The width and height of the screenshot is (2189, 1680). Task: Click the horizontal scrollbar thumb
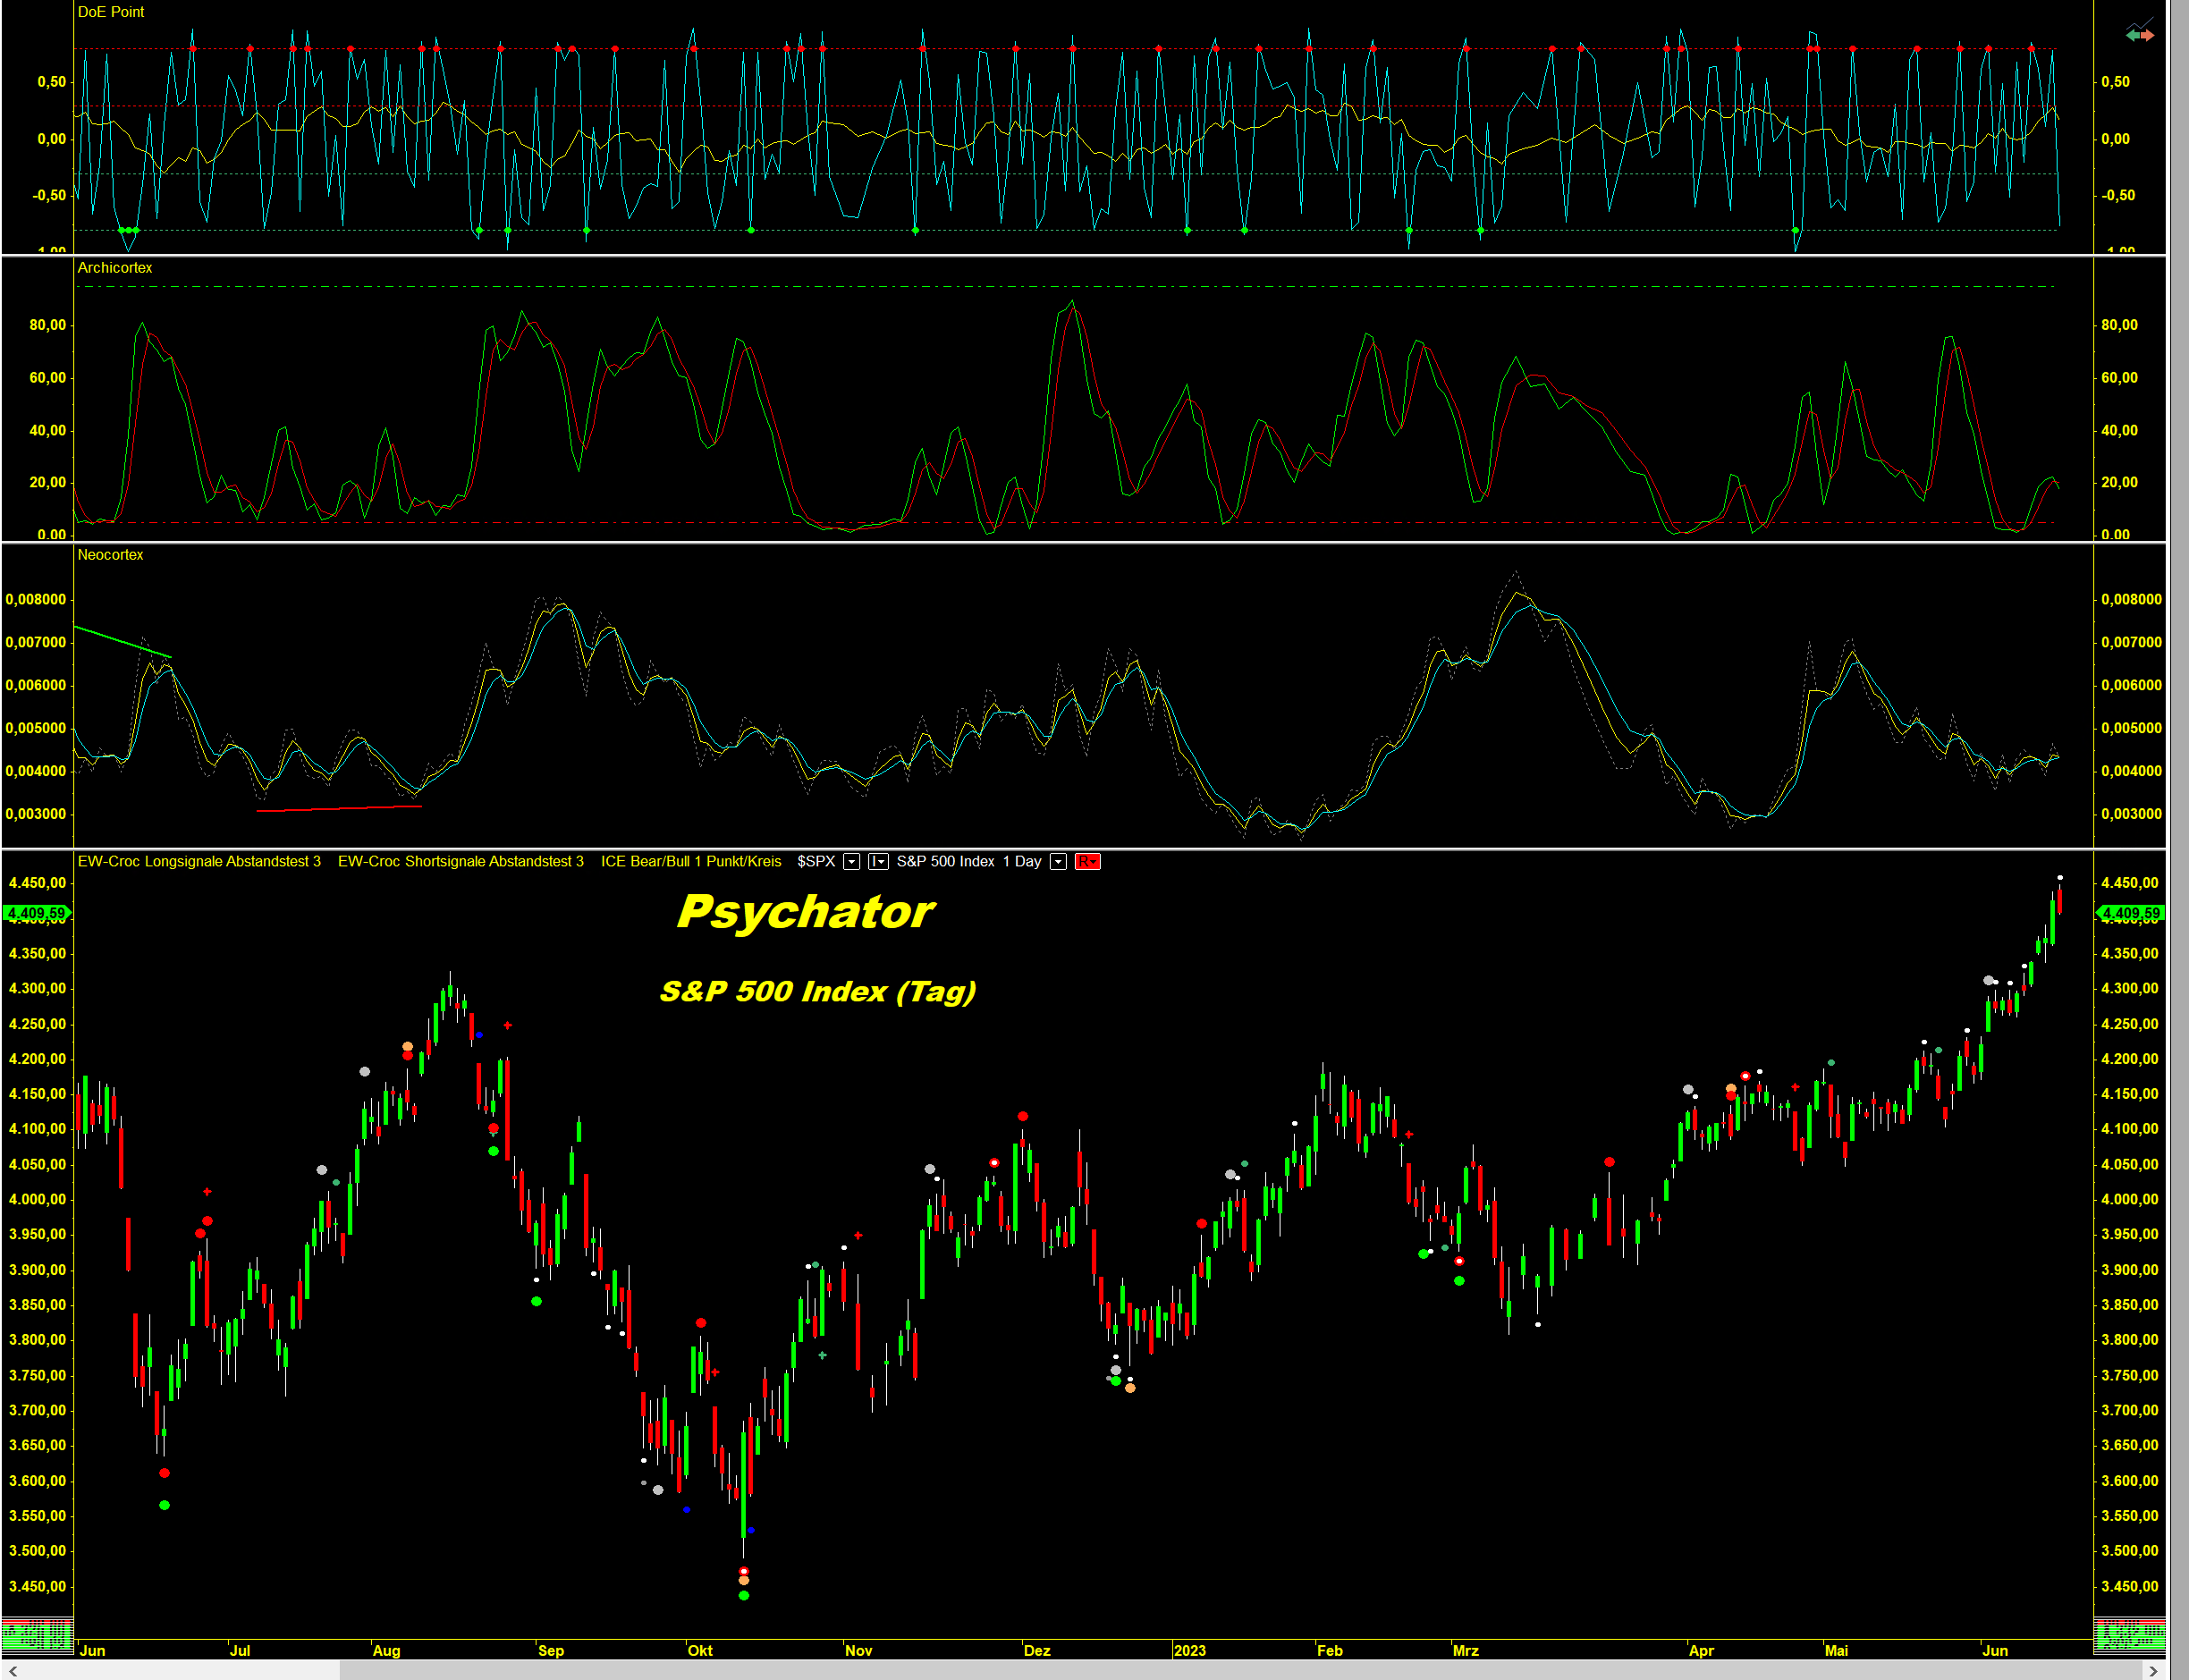click(x=1240, y=1671)
